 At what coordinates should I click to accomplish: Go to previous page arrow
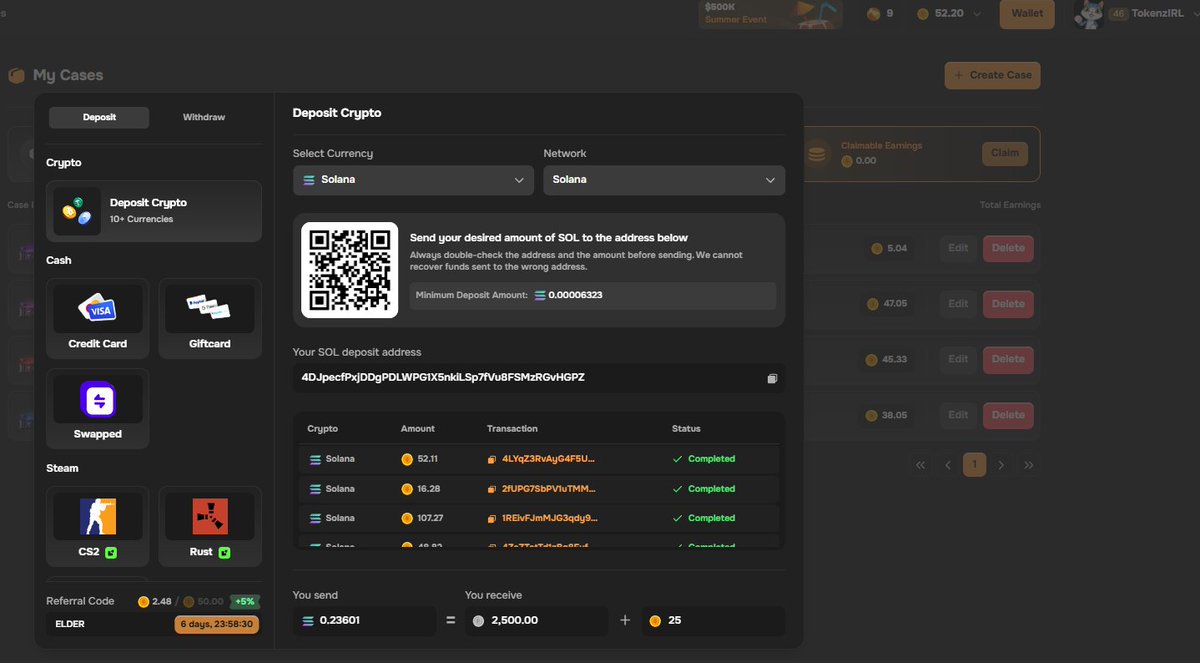pyautogui.click(x=948, y=465)
